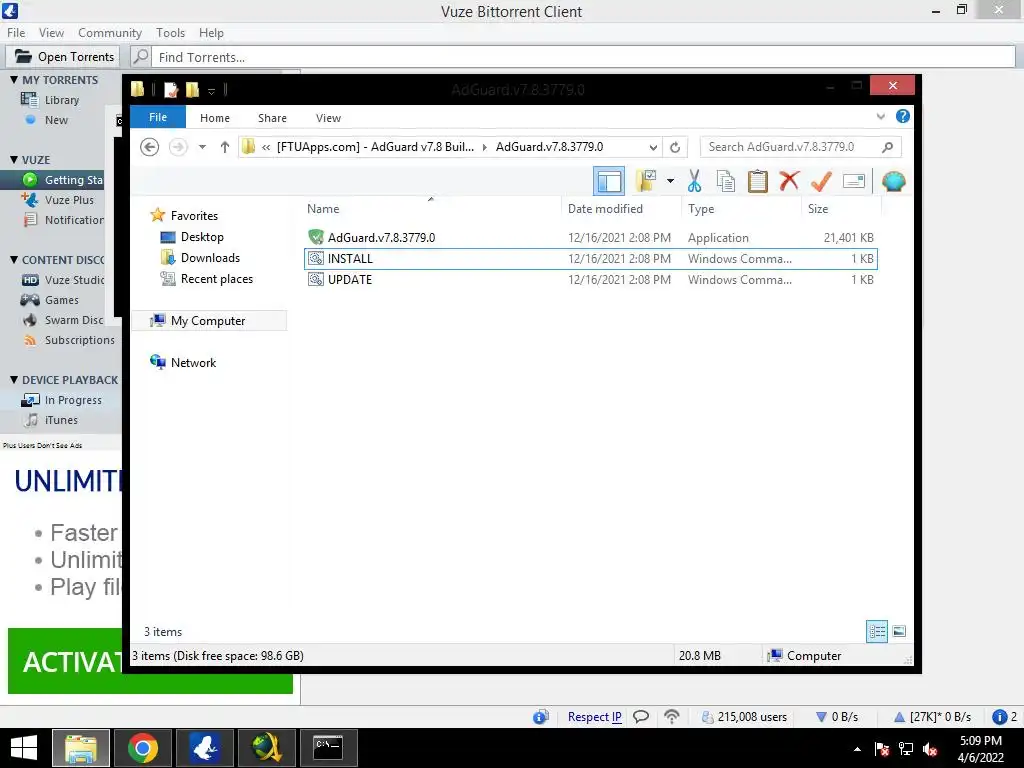This screenshot has height=768, width=1024.
Task: Switch to the Home ribbon tab
Action: coord(215,118)
